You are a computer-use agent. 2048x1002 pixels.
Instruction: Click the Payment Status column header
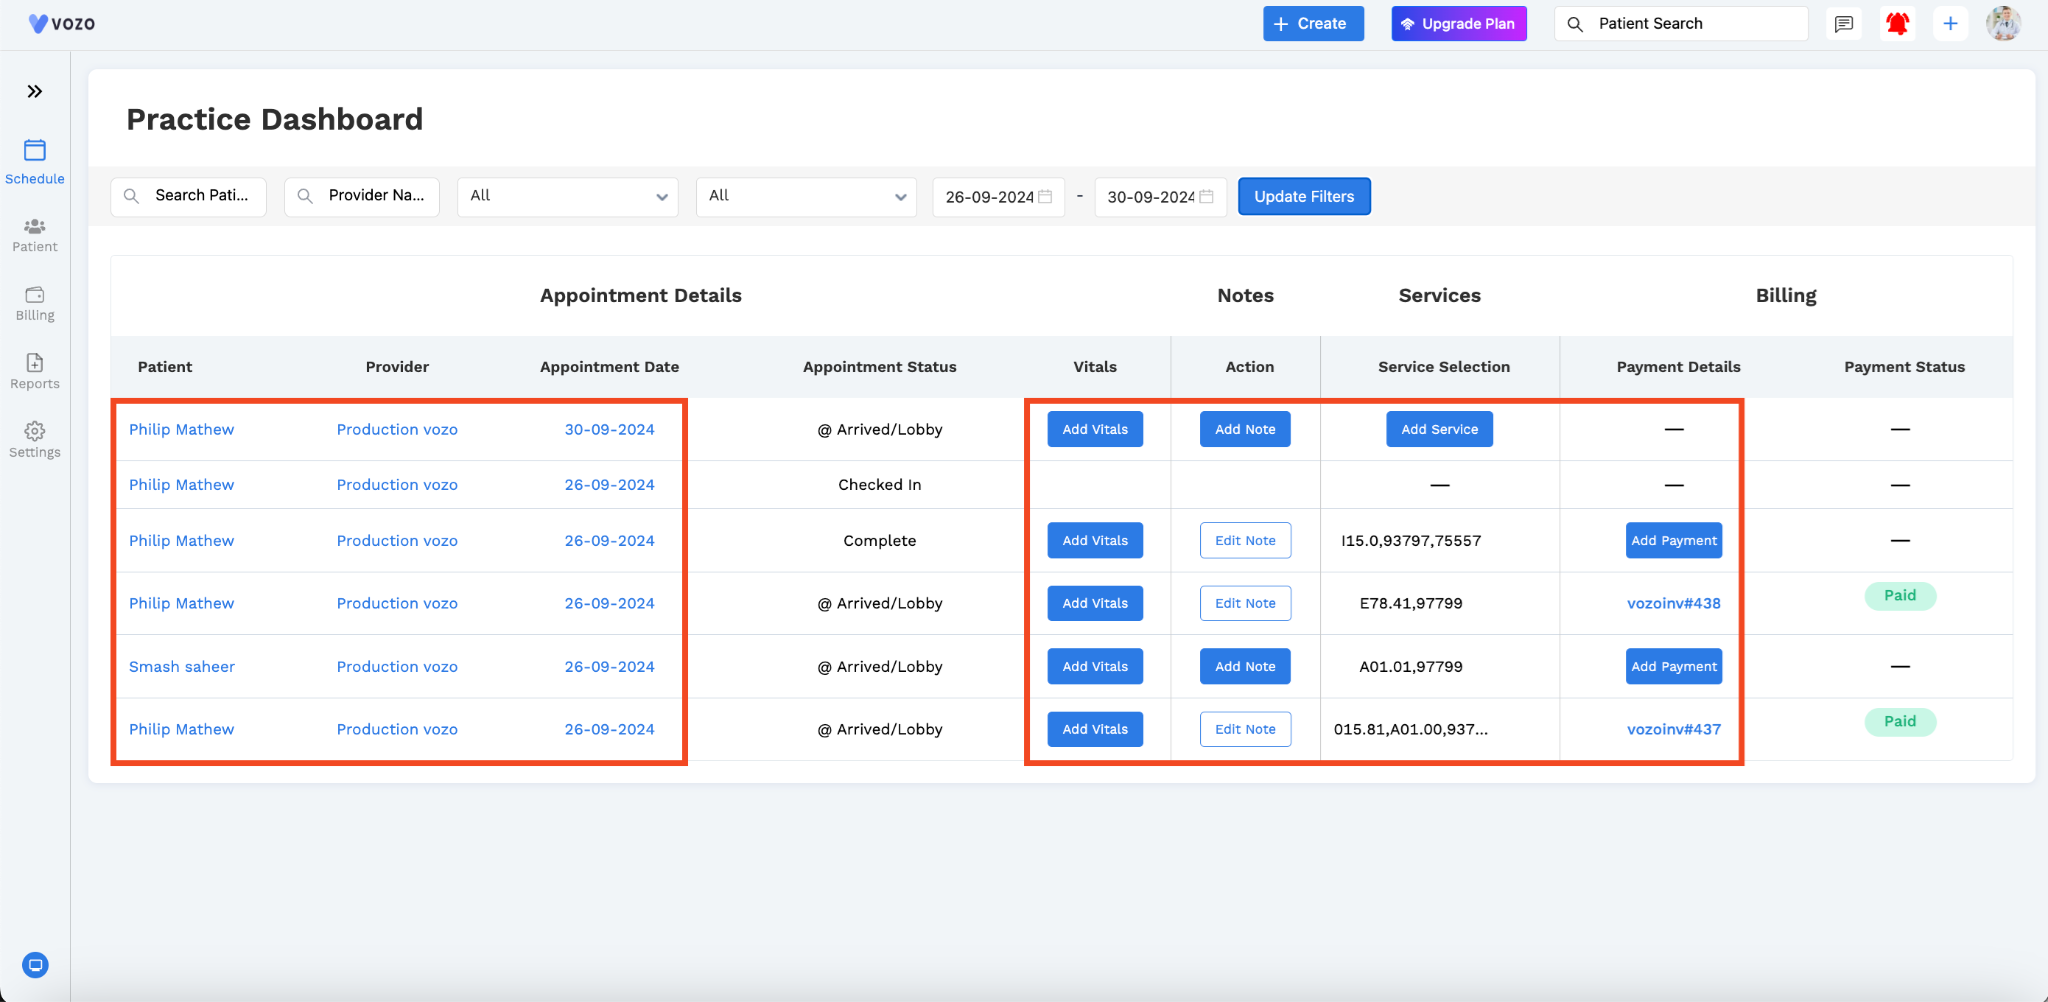(1904, 367)
